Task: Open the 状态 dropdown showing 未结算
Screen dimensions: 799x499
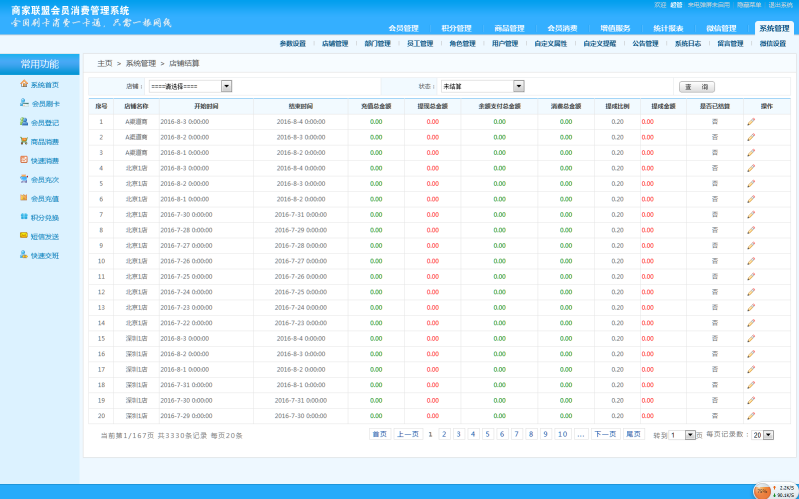Action: pyautogui.click(x=518, y=86)
